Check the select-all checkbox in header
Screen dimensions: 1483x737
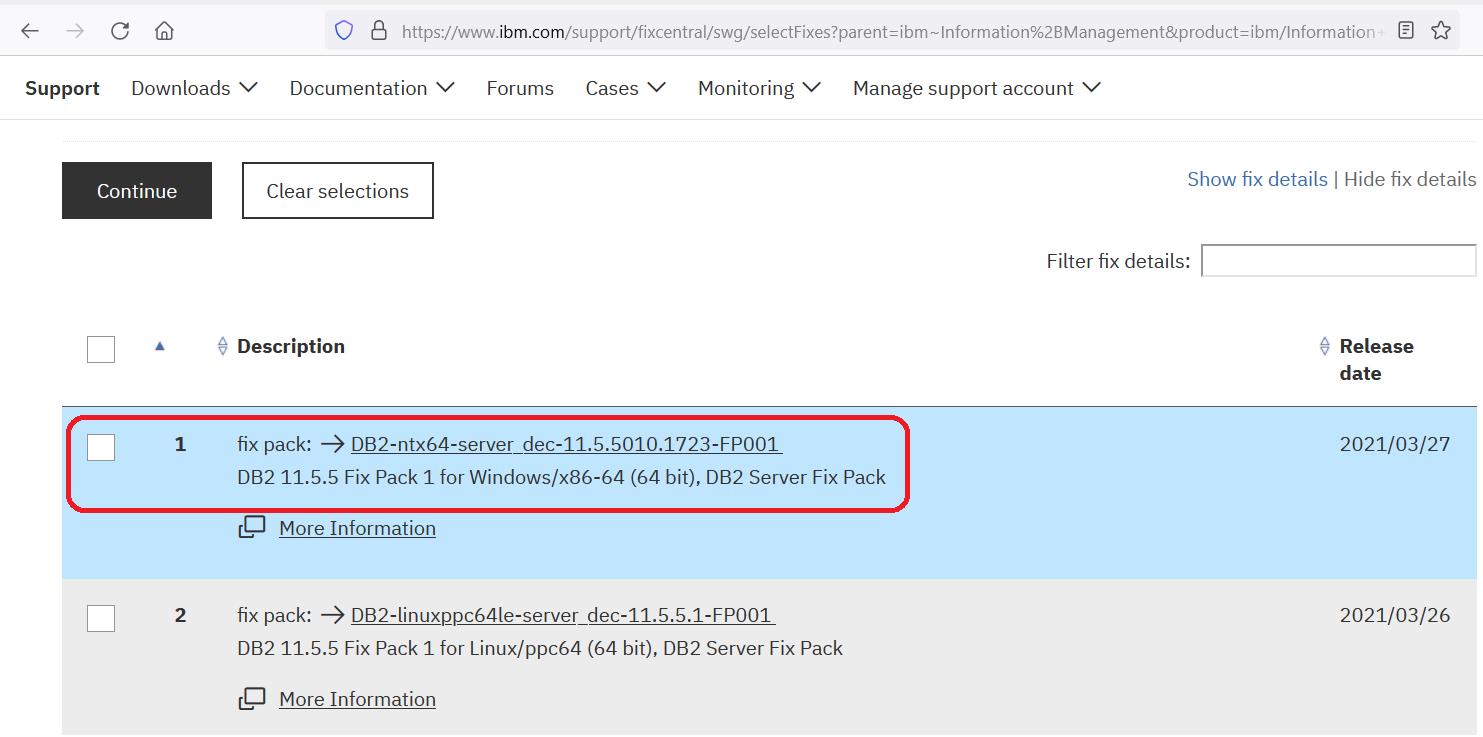point(101,349)
